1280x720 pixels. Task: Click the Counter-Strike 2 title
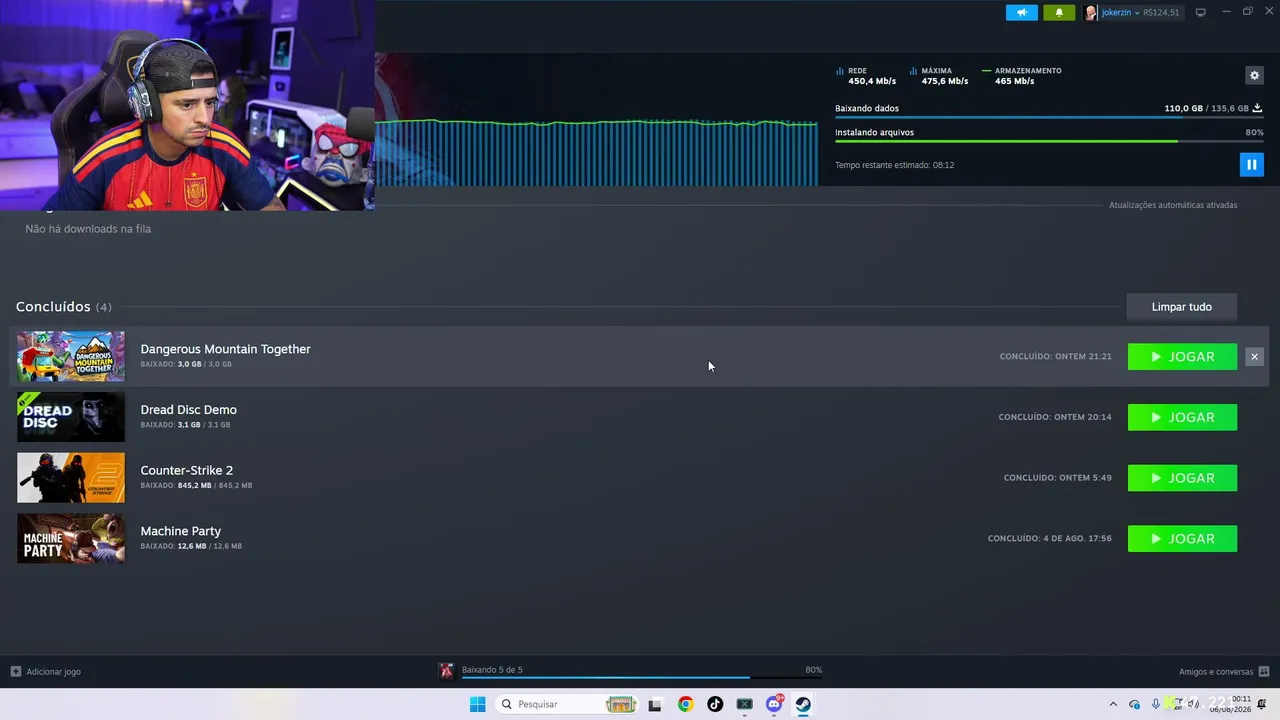pos(186,470)
